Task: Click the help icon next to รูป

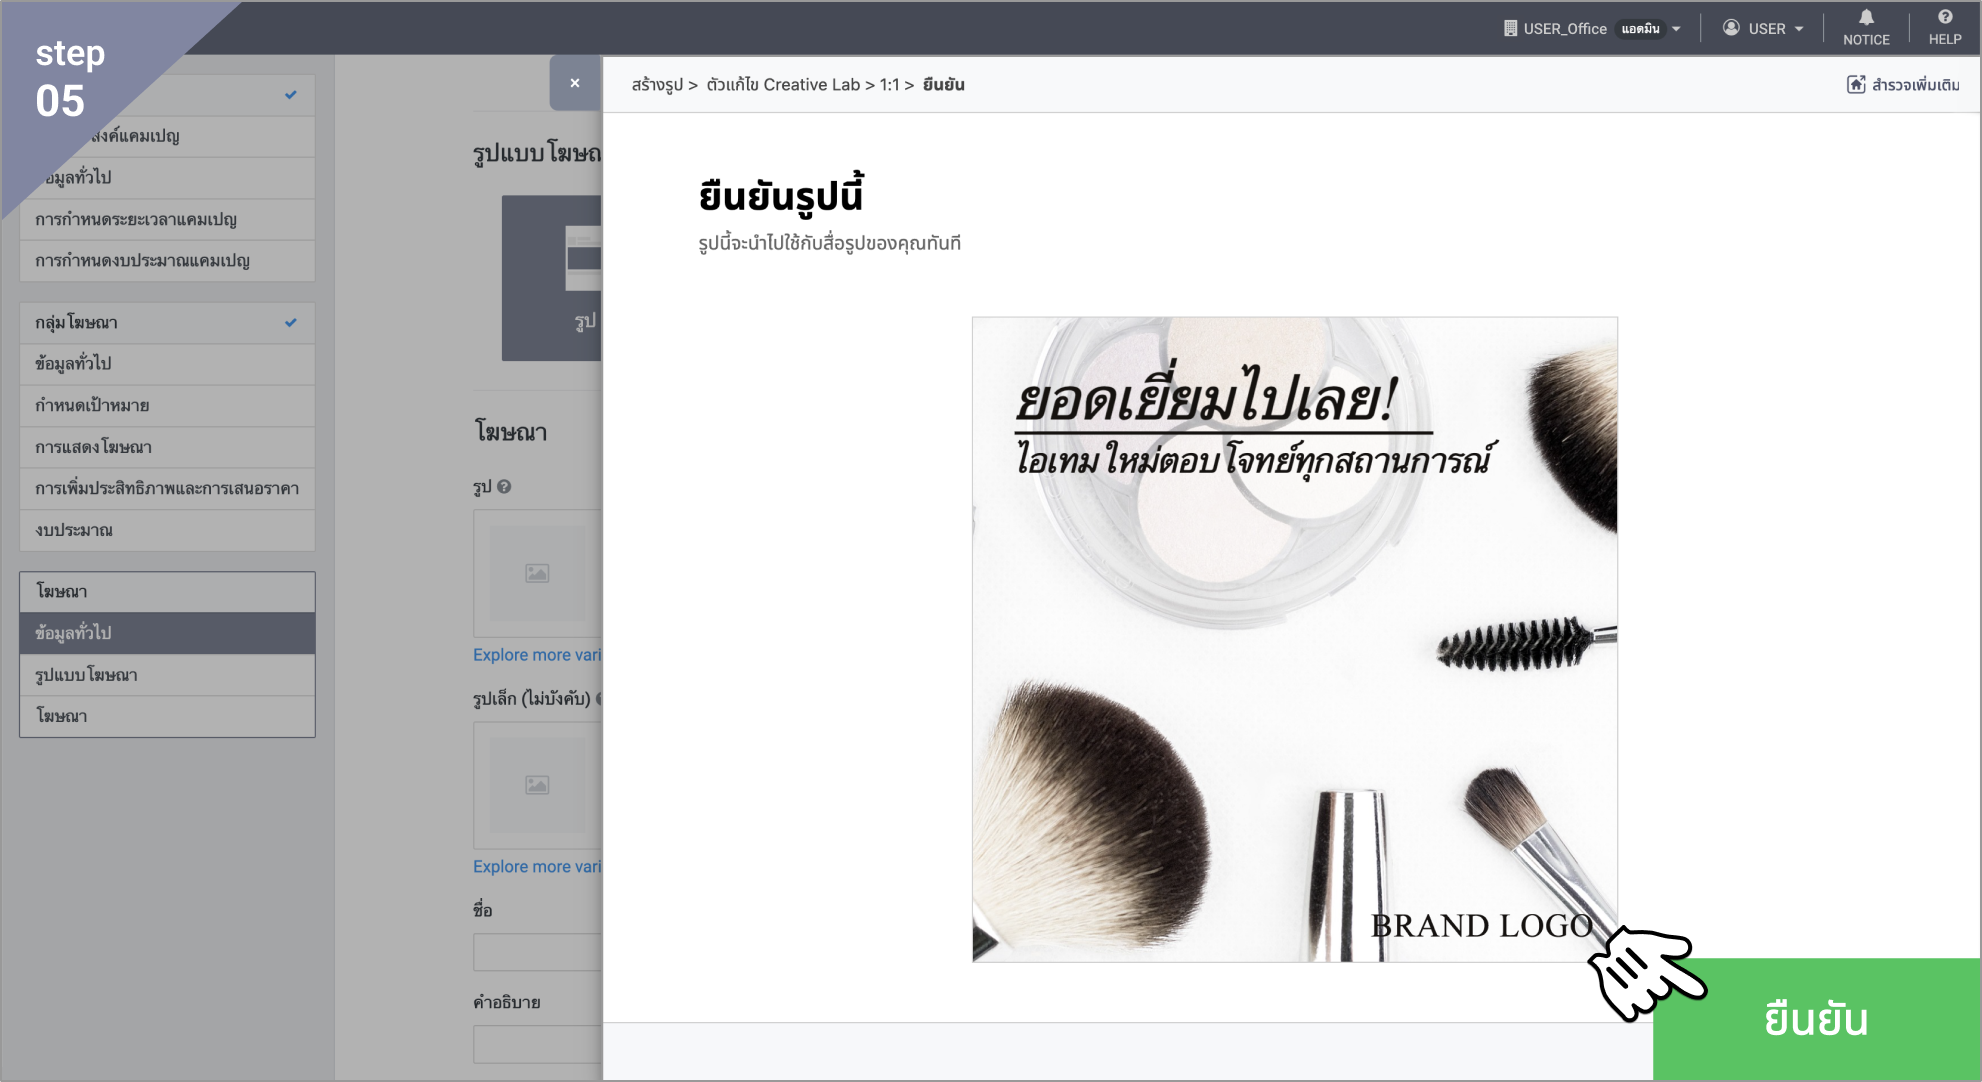Action: (x=504, y=487)
